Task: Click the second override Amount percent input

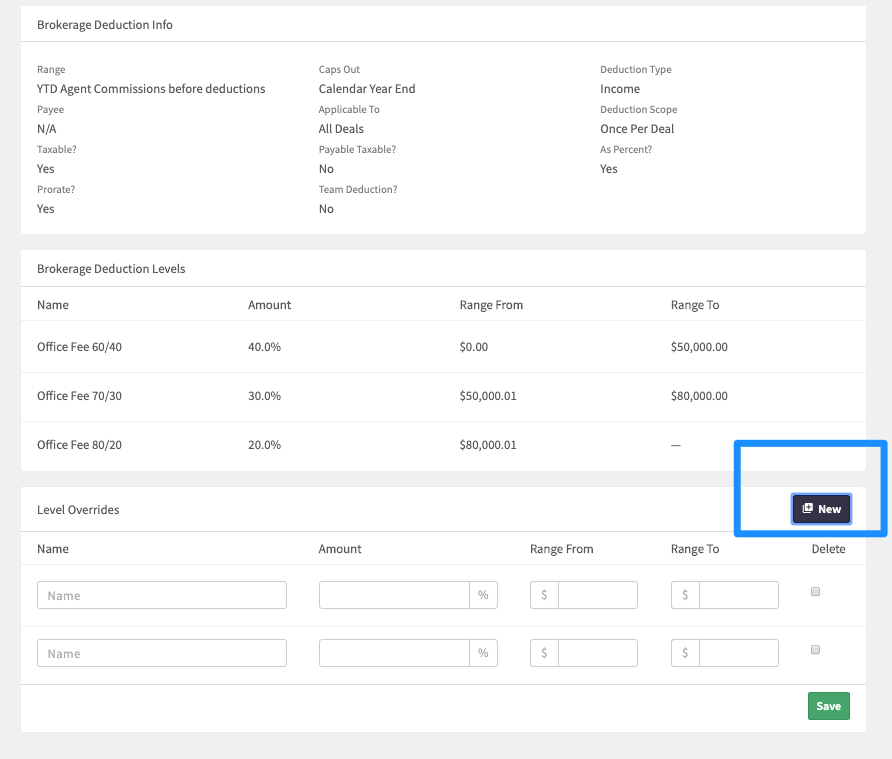Action: [x=394, y=653]
